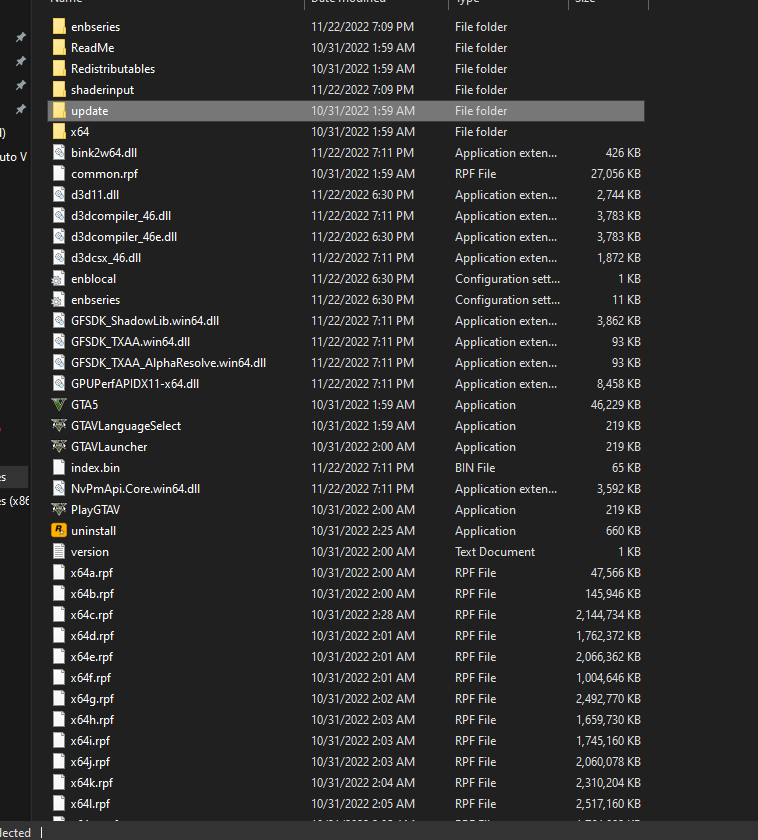The height and width of the screenshot is (840, 758).
Task: Select the enblocal configuration settings file icon
Action: (x=59, y=279)
